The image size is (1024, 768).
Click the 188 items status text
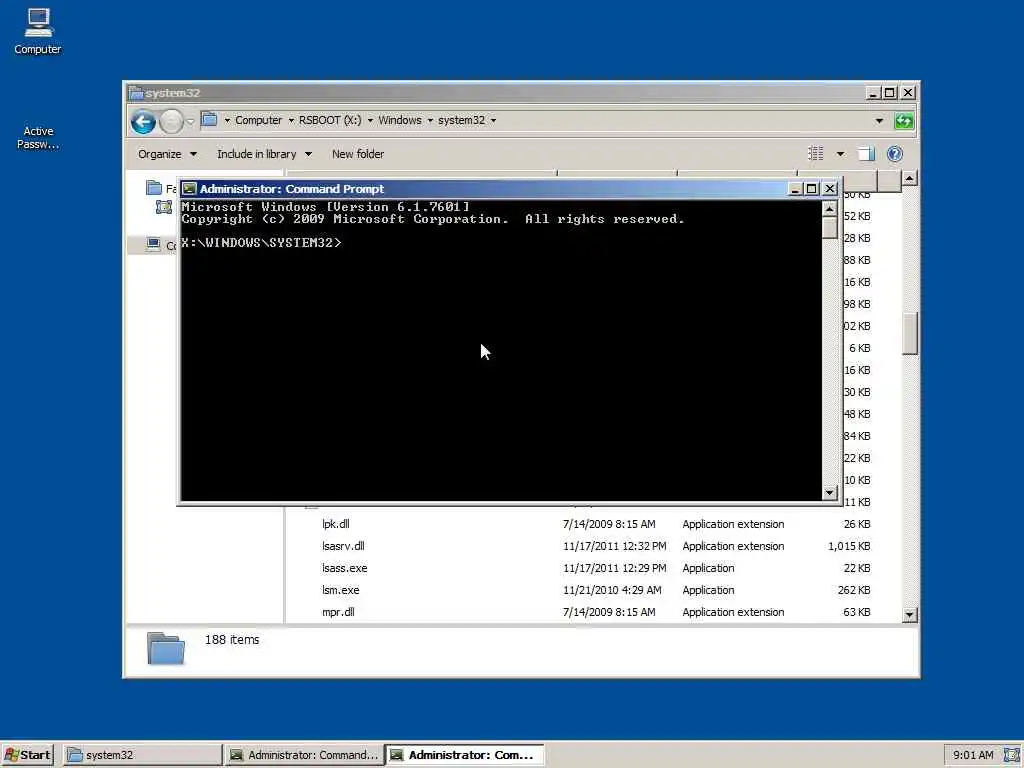click(232, 640)
